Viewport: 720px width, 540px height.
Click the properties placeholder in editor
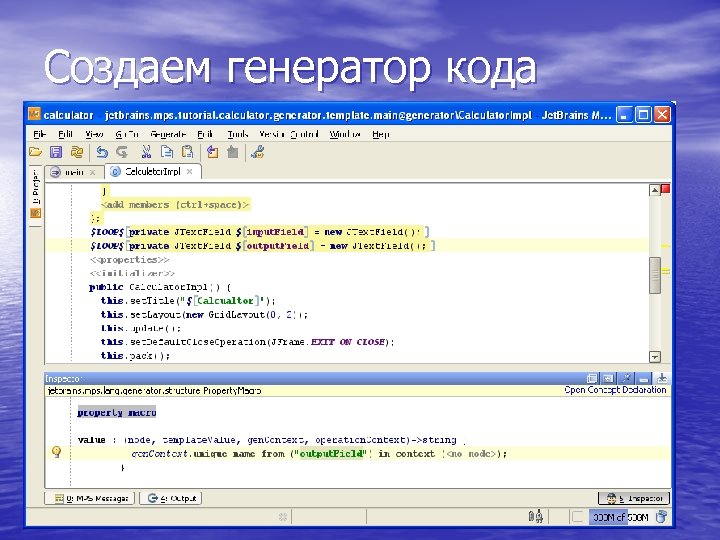click(129, 259)
